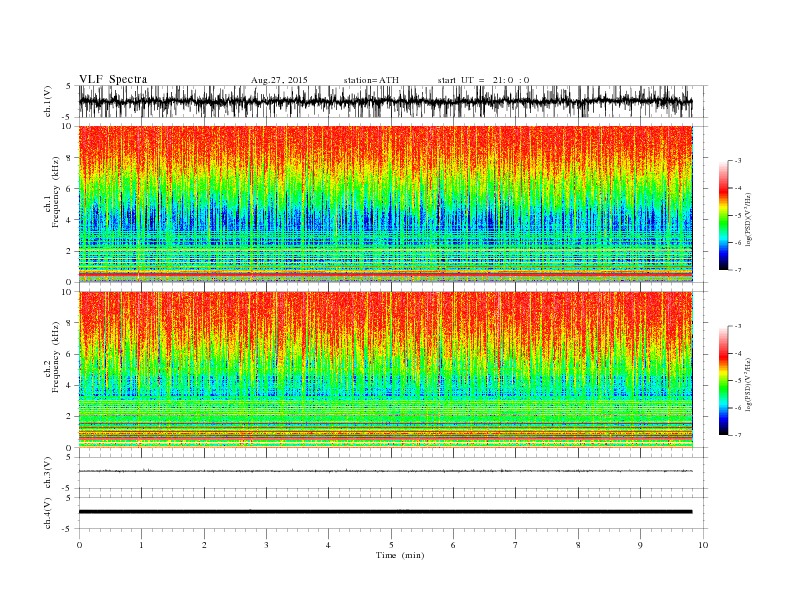Click the "ch.3(V)" axis label
Screen dimensions: 792x612
[48, 473]
